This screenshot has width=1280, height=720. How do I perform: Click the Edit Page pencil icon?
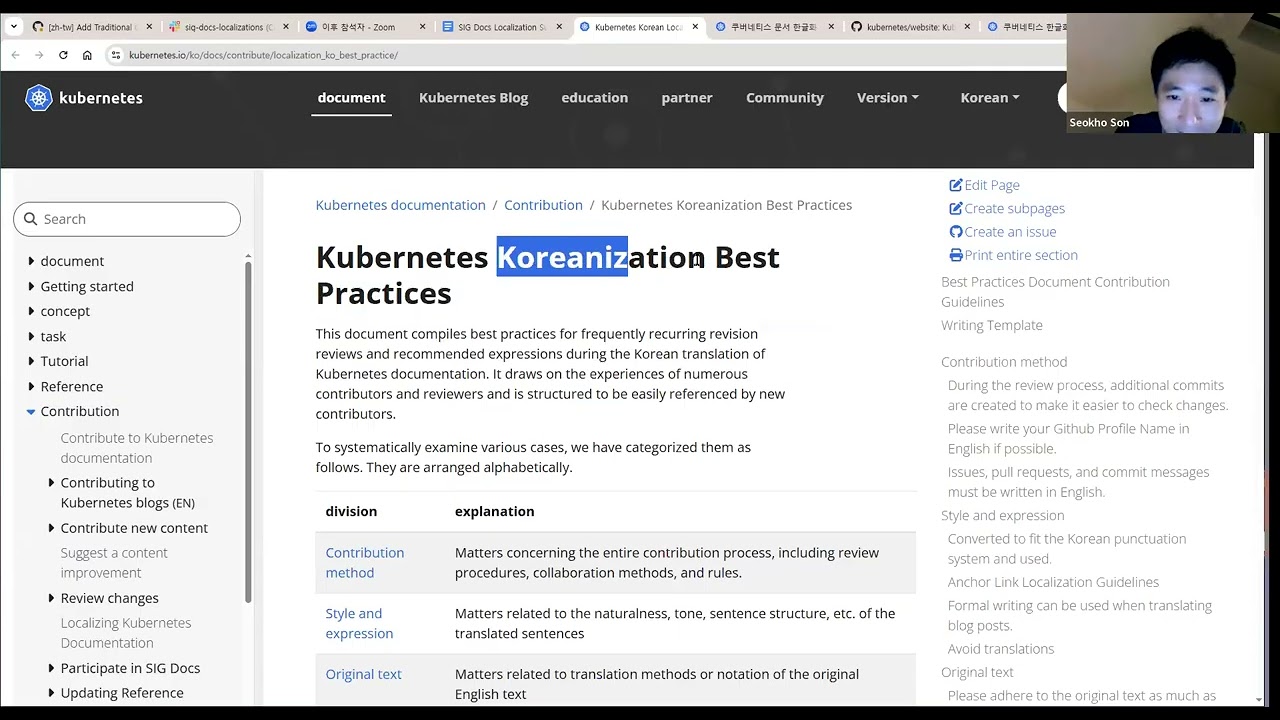(x=956, y=185)
